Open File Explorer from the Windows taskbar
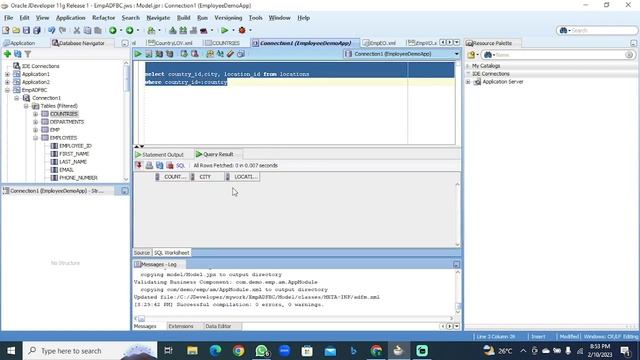 (x=192, y=351)
